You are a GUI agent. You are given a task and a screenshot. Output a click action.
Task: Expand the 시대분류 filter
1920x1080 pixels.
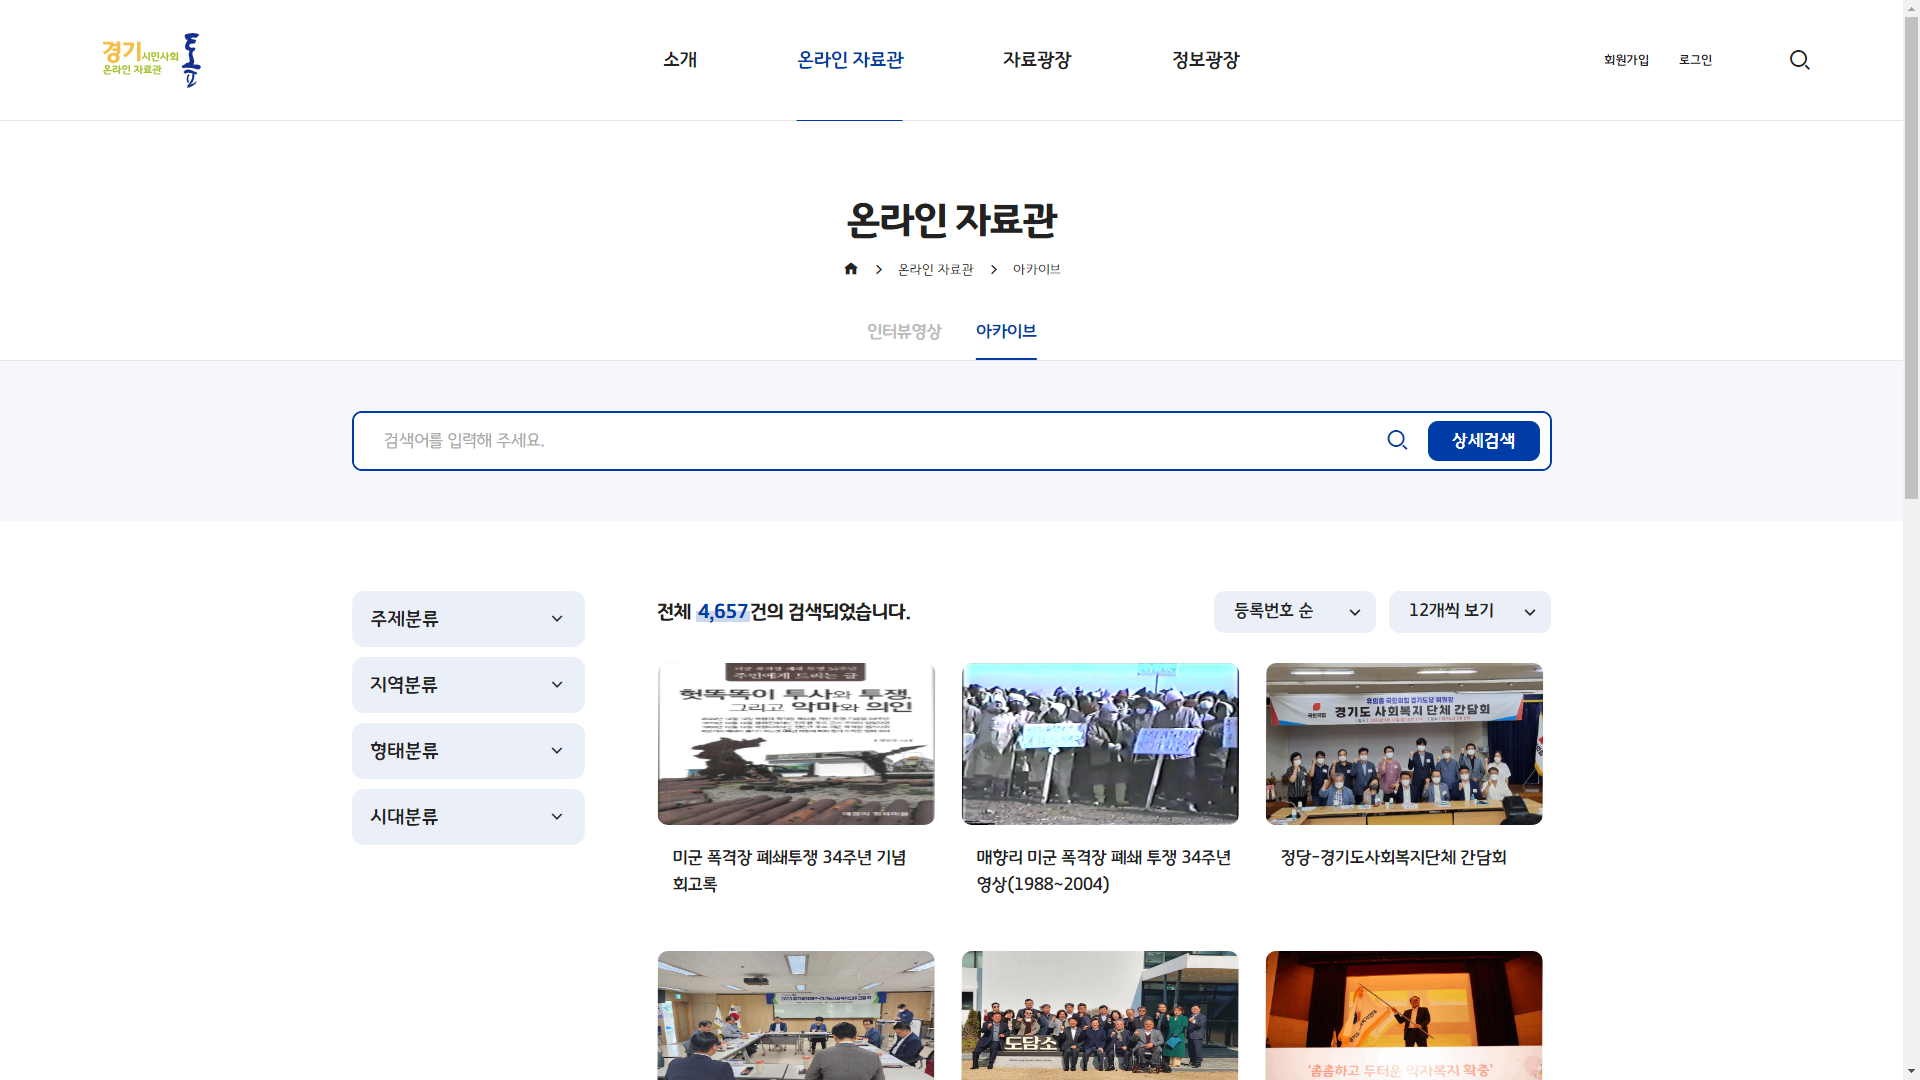click(468, 817)
